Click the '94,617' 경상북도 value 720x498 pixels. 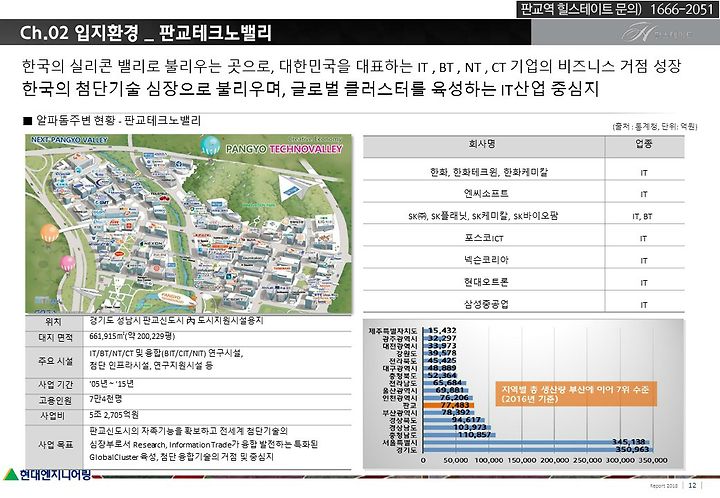(x=466, y=420)
